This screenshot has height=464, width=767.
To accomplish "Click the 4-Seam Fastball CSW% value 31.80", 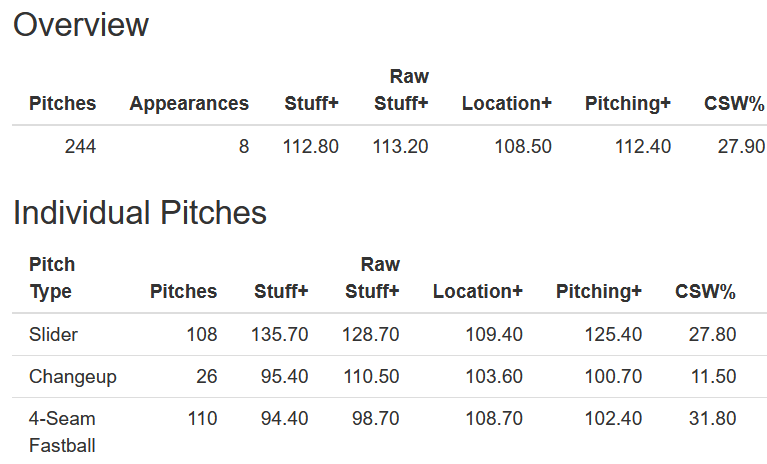I will click(x=712, y=419).
